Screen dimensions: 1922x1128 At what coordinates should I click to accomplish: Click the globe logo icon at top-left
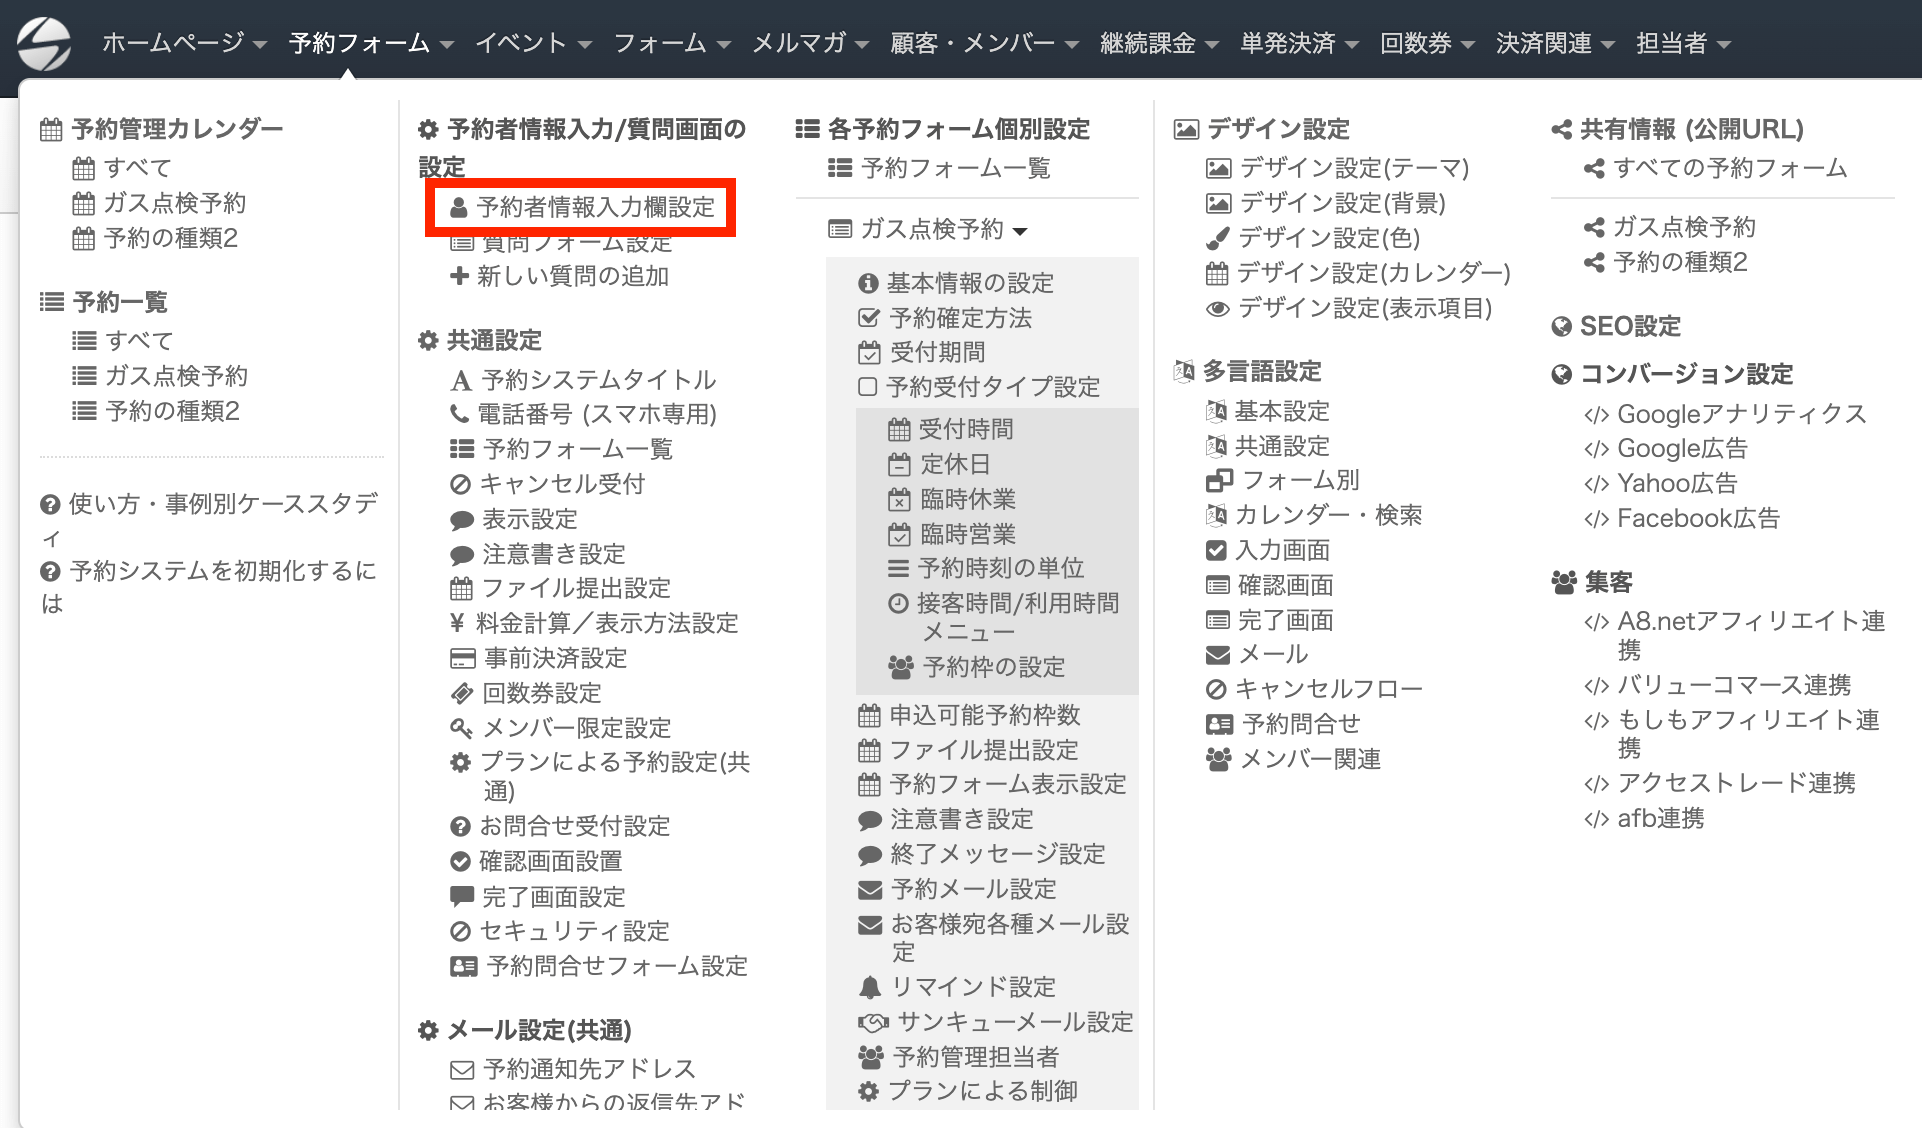tap(44, 44)
